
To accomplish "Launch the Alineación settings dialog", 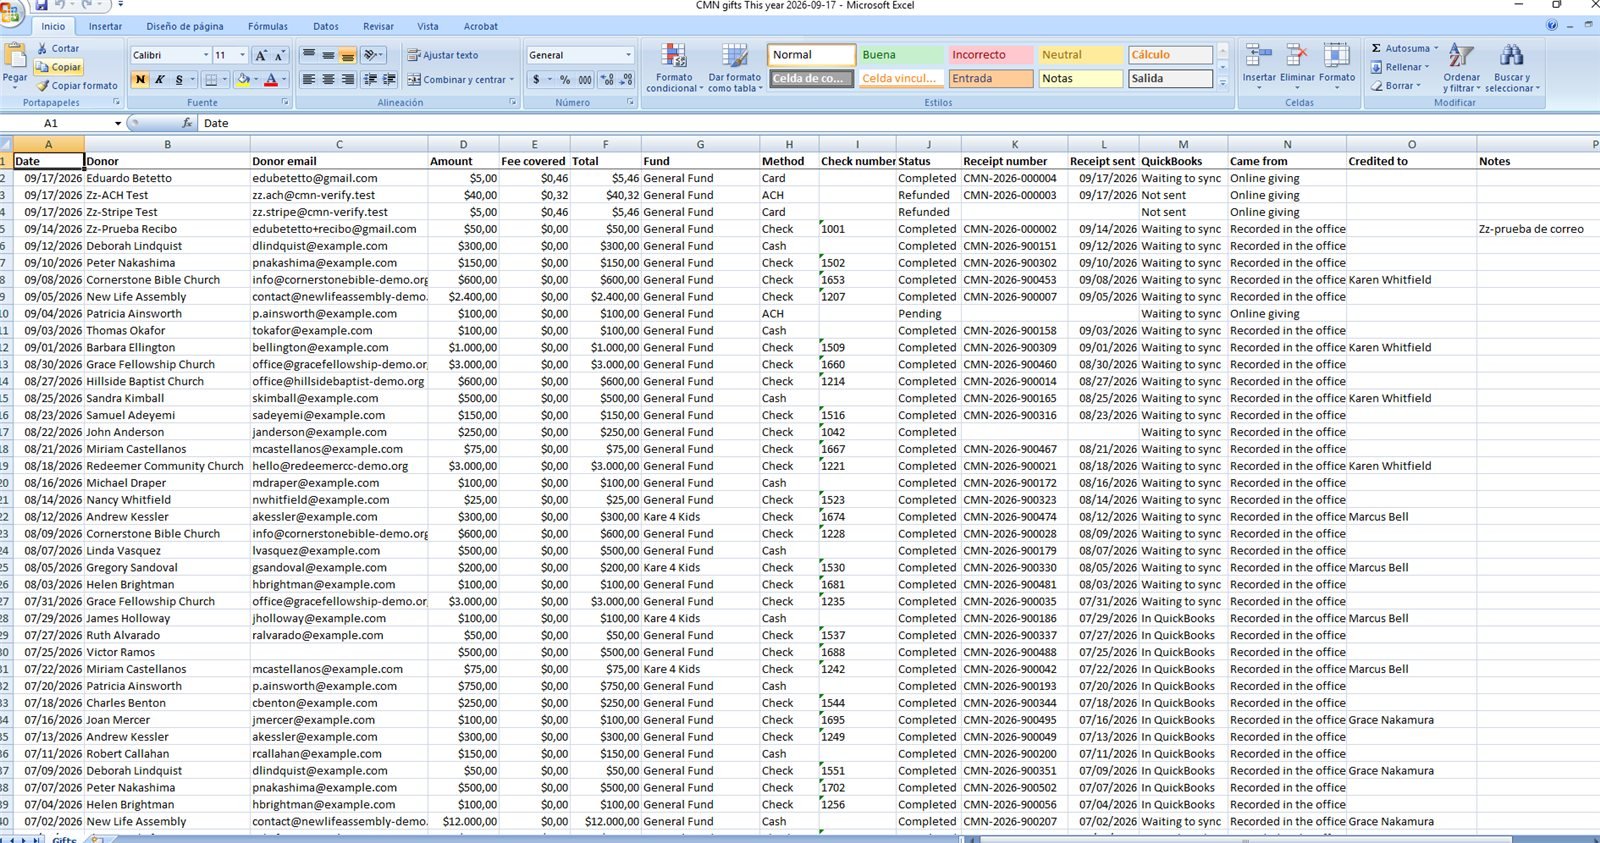I will pos(513,102).
